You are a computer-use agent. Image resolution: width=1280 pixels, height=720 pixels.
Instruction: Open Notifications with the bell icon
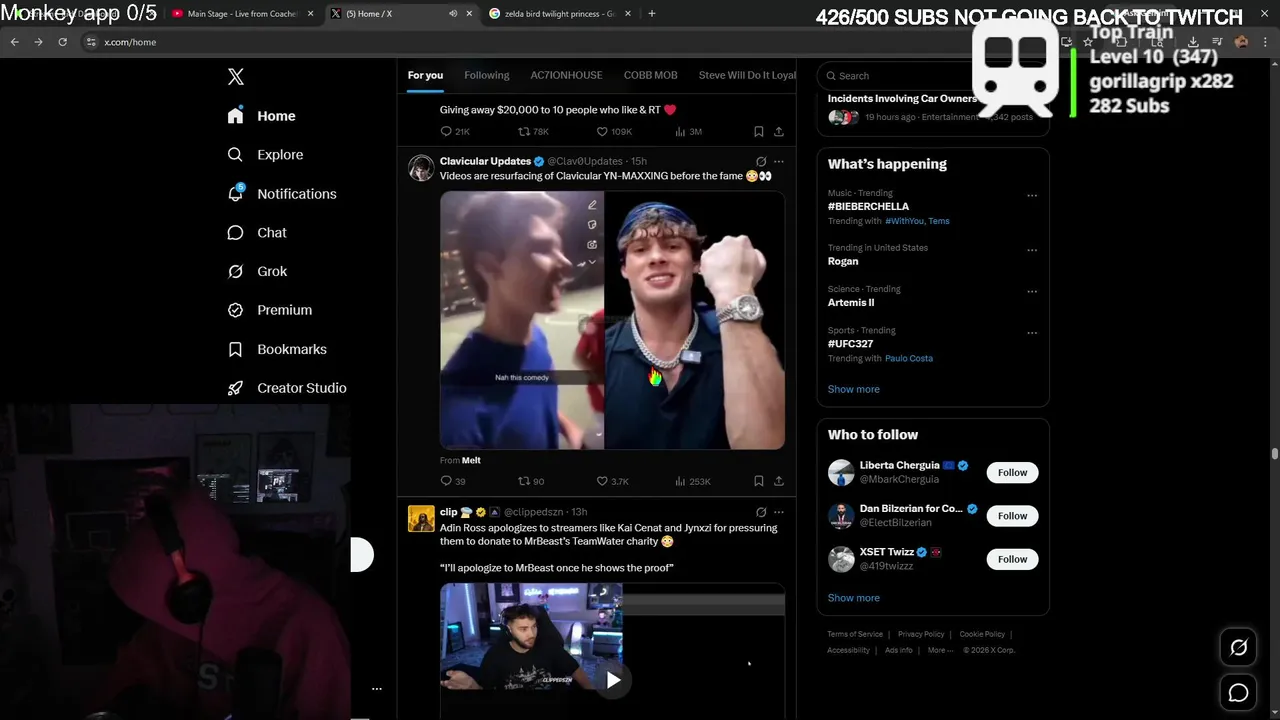click(x=282, y=194)
